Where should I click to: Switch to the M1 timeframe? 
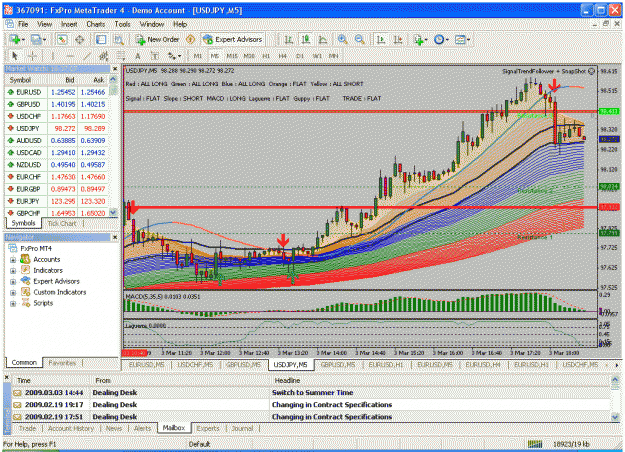click(x=198, y=56)
